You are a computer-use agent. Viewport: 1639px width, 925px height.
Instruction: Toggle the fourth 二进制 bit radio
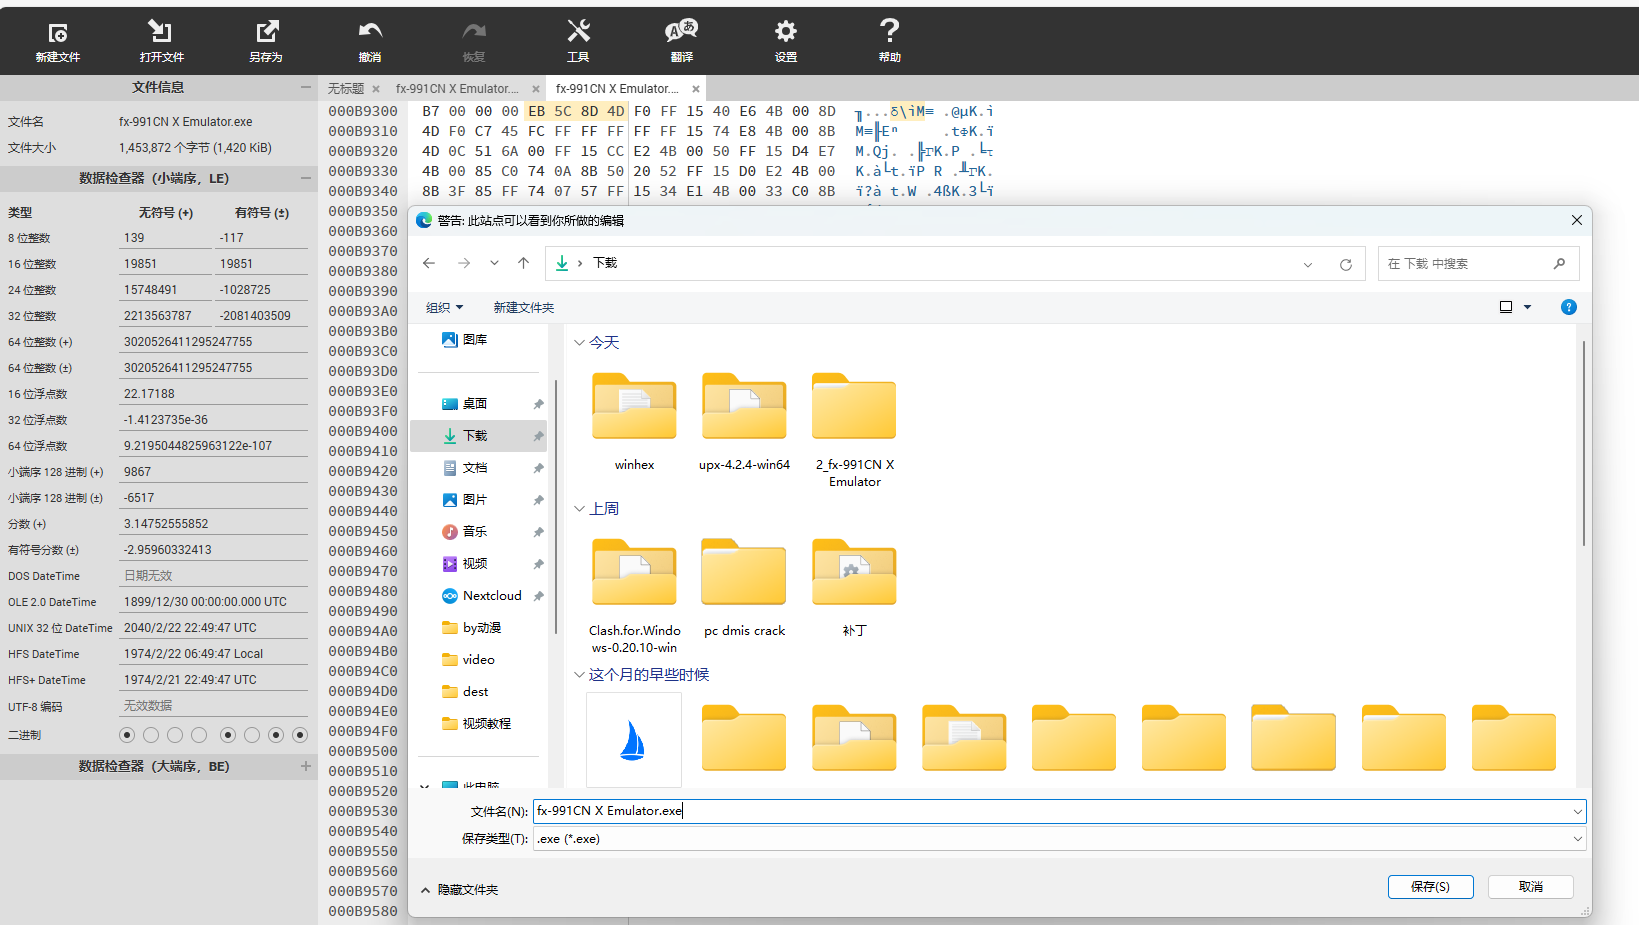pyautogui.click(x=199, y=735)
